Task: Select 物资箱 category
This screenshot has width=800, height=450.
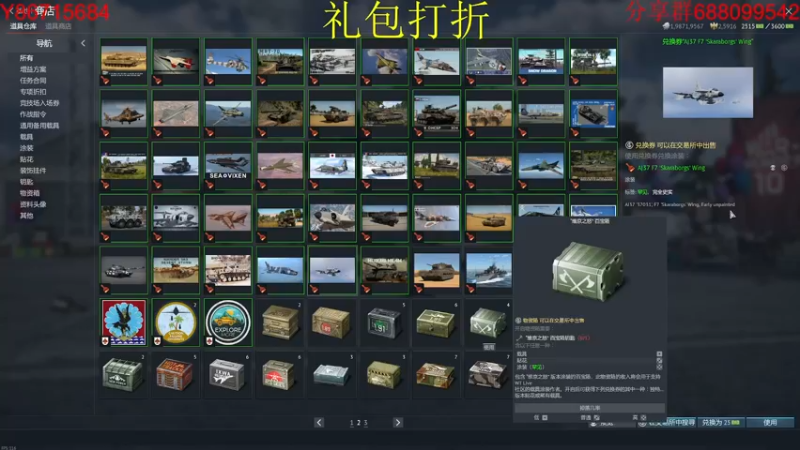Action: click(30, 193)
